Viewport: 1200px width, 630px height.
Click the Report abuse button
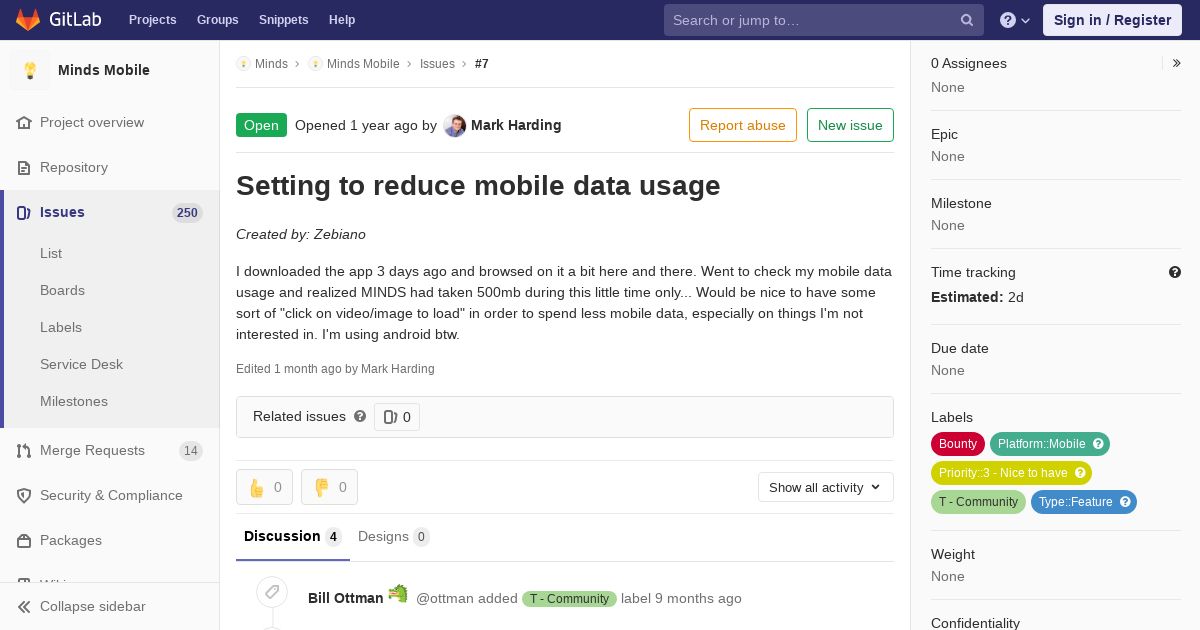click(742, 125)
